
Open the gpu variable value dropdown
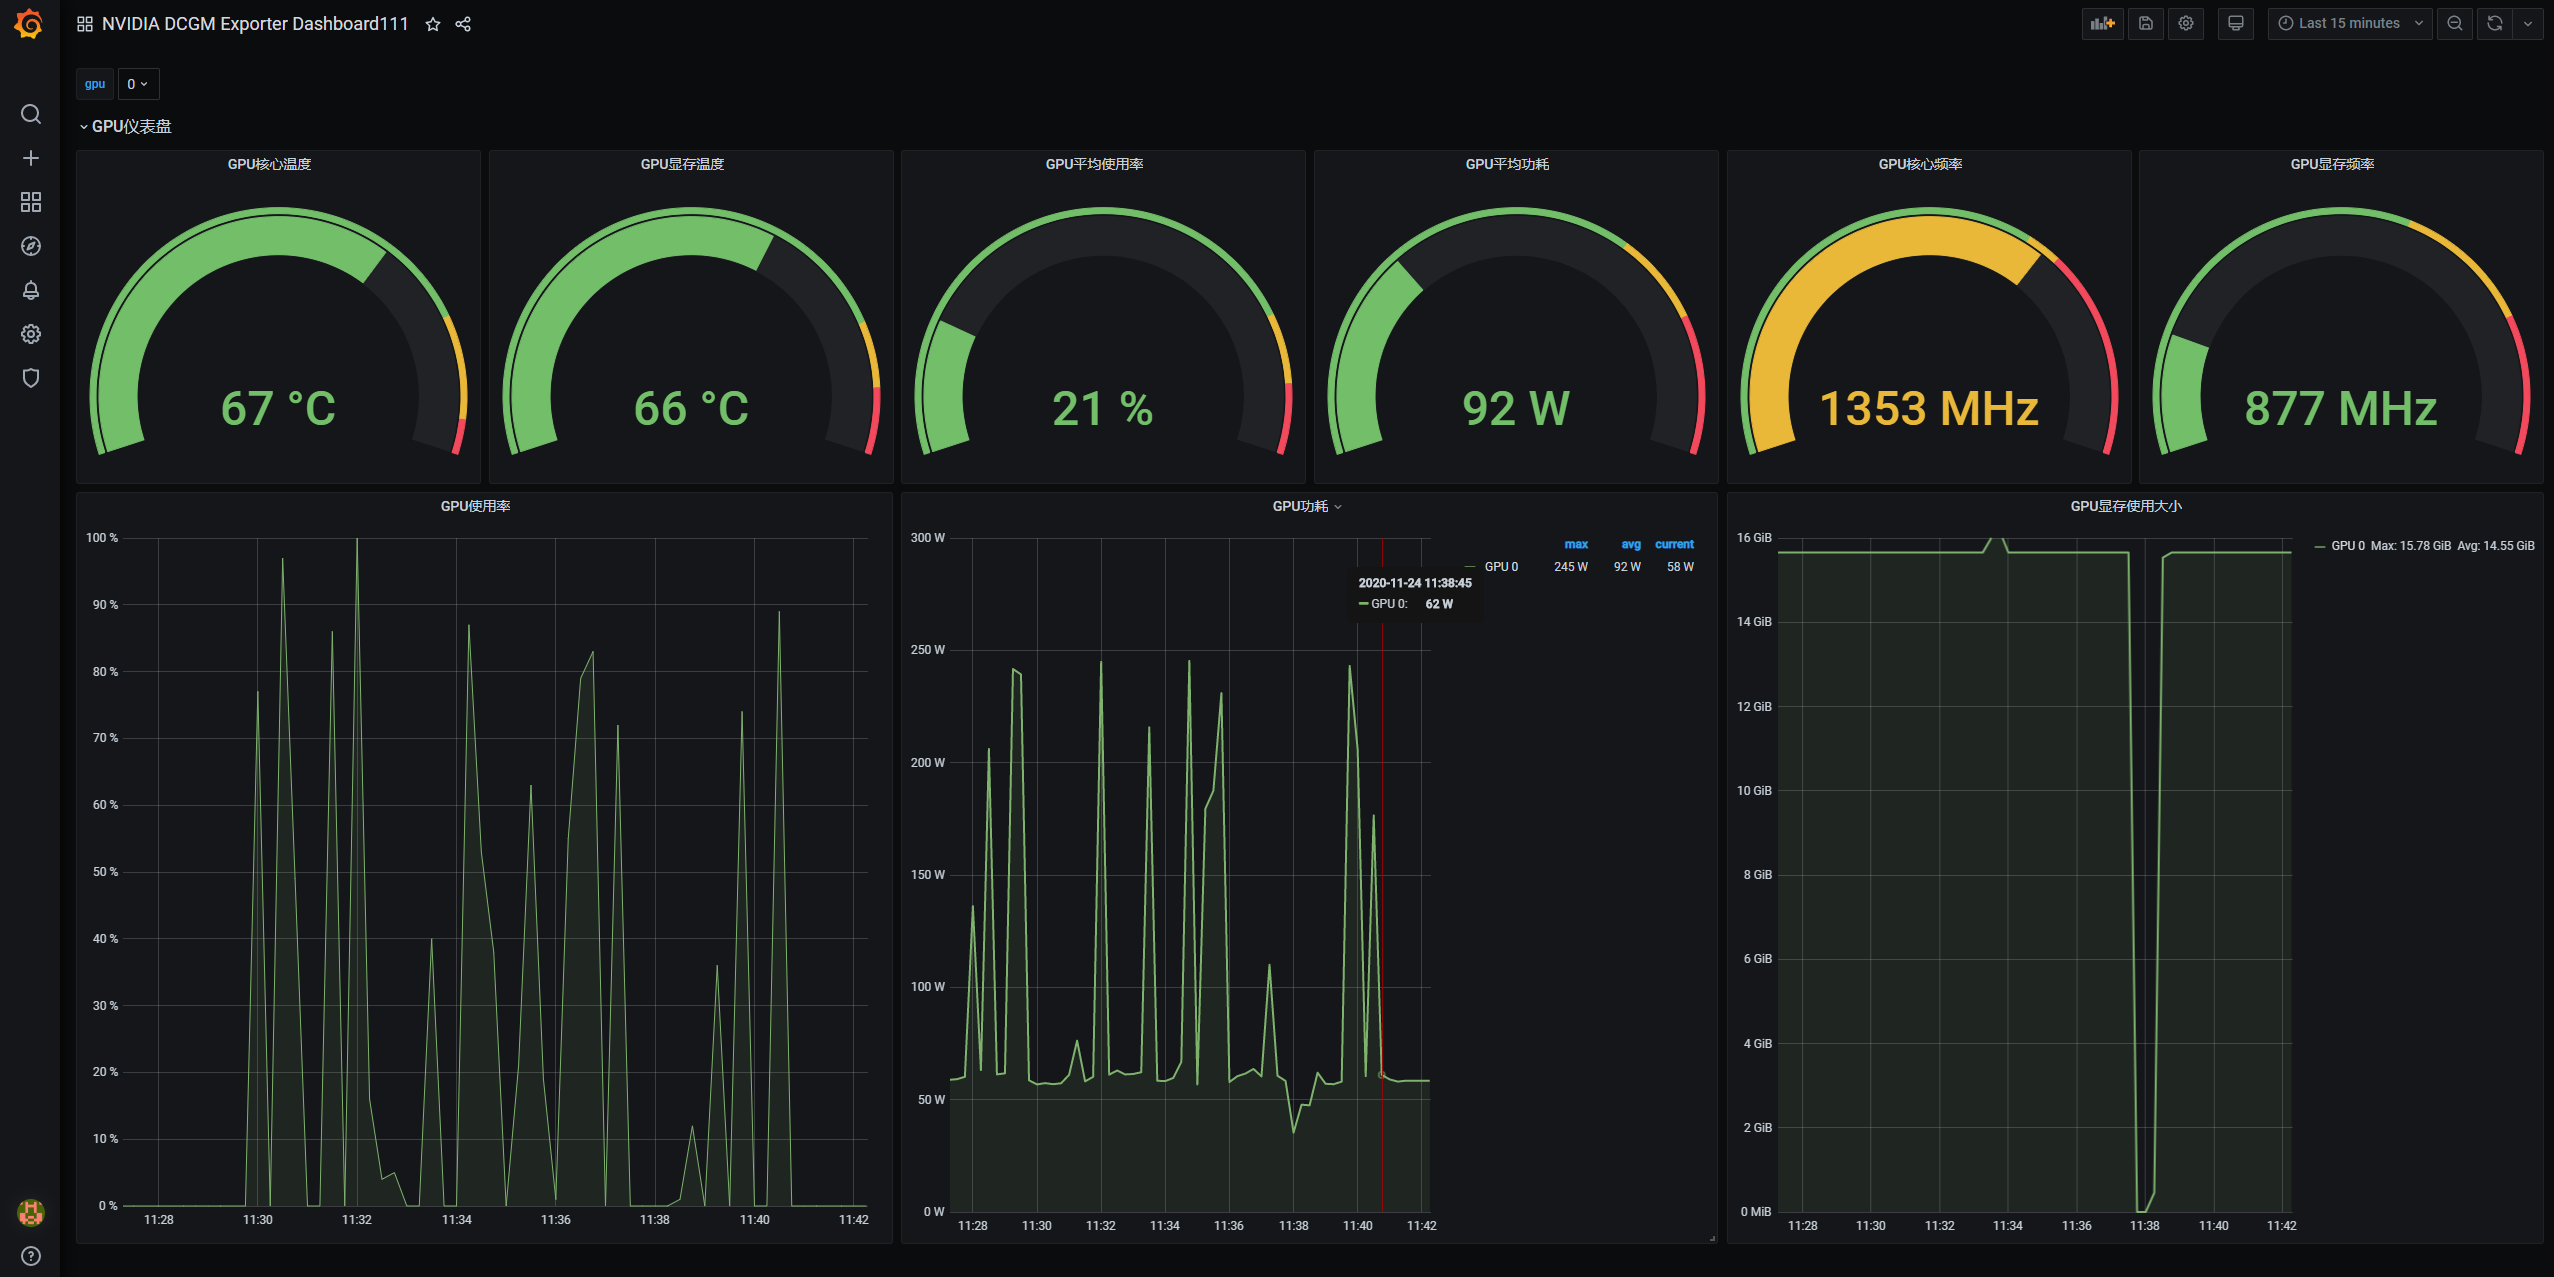(x=138, y=84)
